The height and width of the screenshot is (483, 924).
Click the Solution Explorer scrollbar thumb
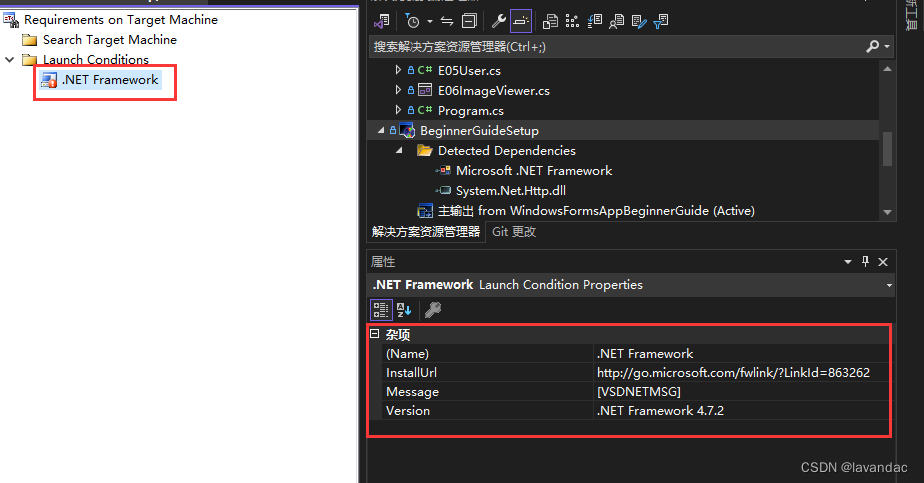coord(887,148)
